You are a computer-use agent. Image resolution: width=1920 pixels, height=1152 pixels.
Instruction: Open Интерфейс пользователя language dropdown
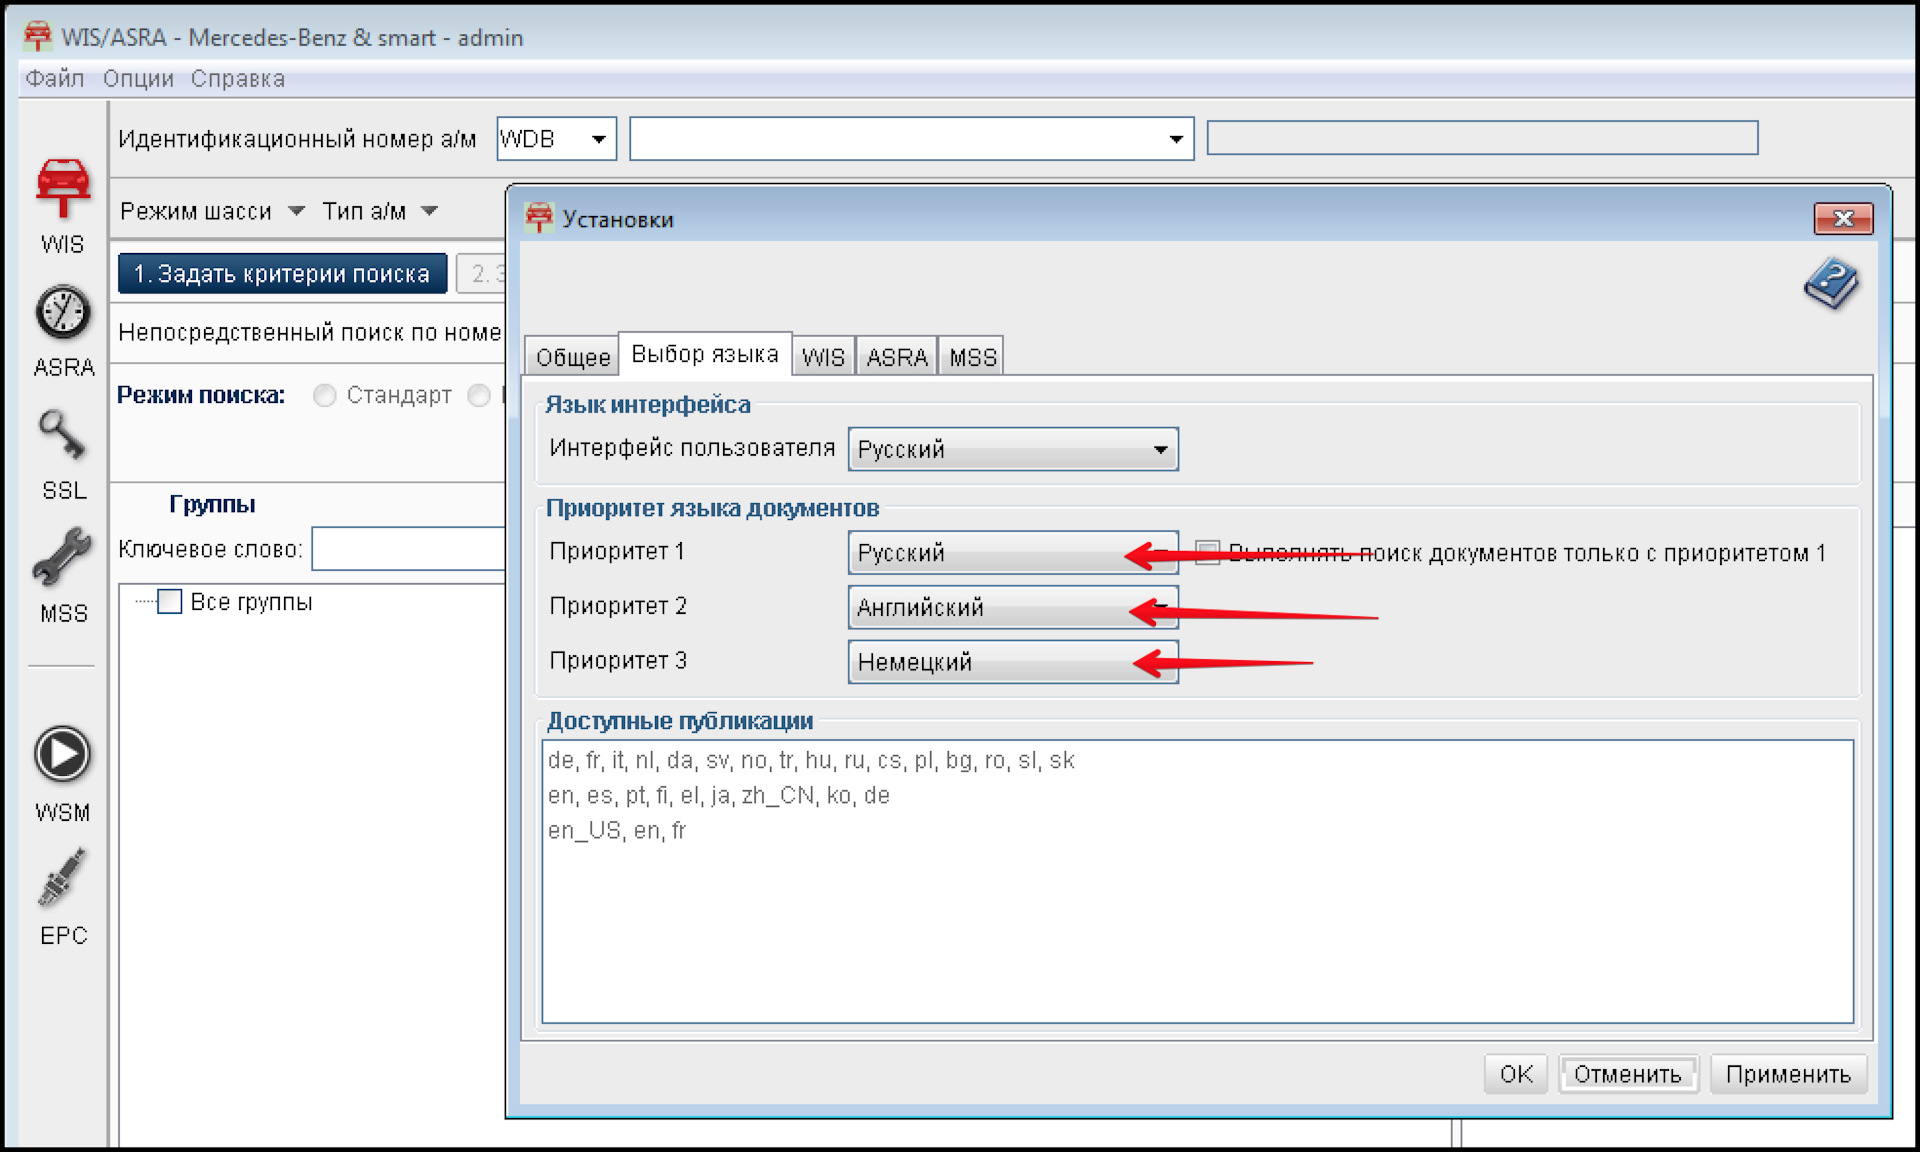pyautogui.click(x=1013, y=449)
